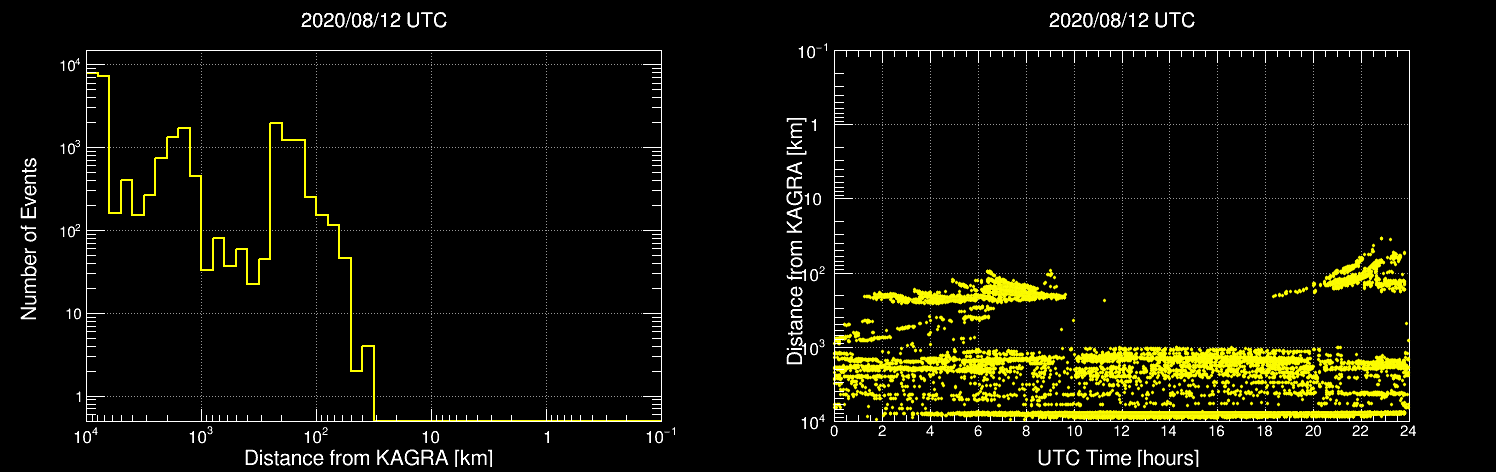Click the 10^2 tick on the scatter plot's y-axis
Image resolution: width=1496 pixels, height=472 pixels.
coord(813,274)
